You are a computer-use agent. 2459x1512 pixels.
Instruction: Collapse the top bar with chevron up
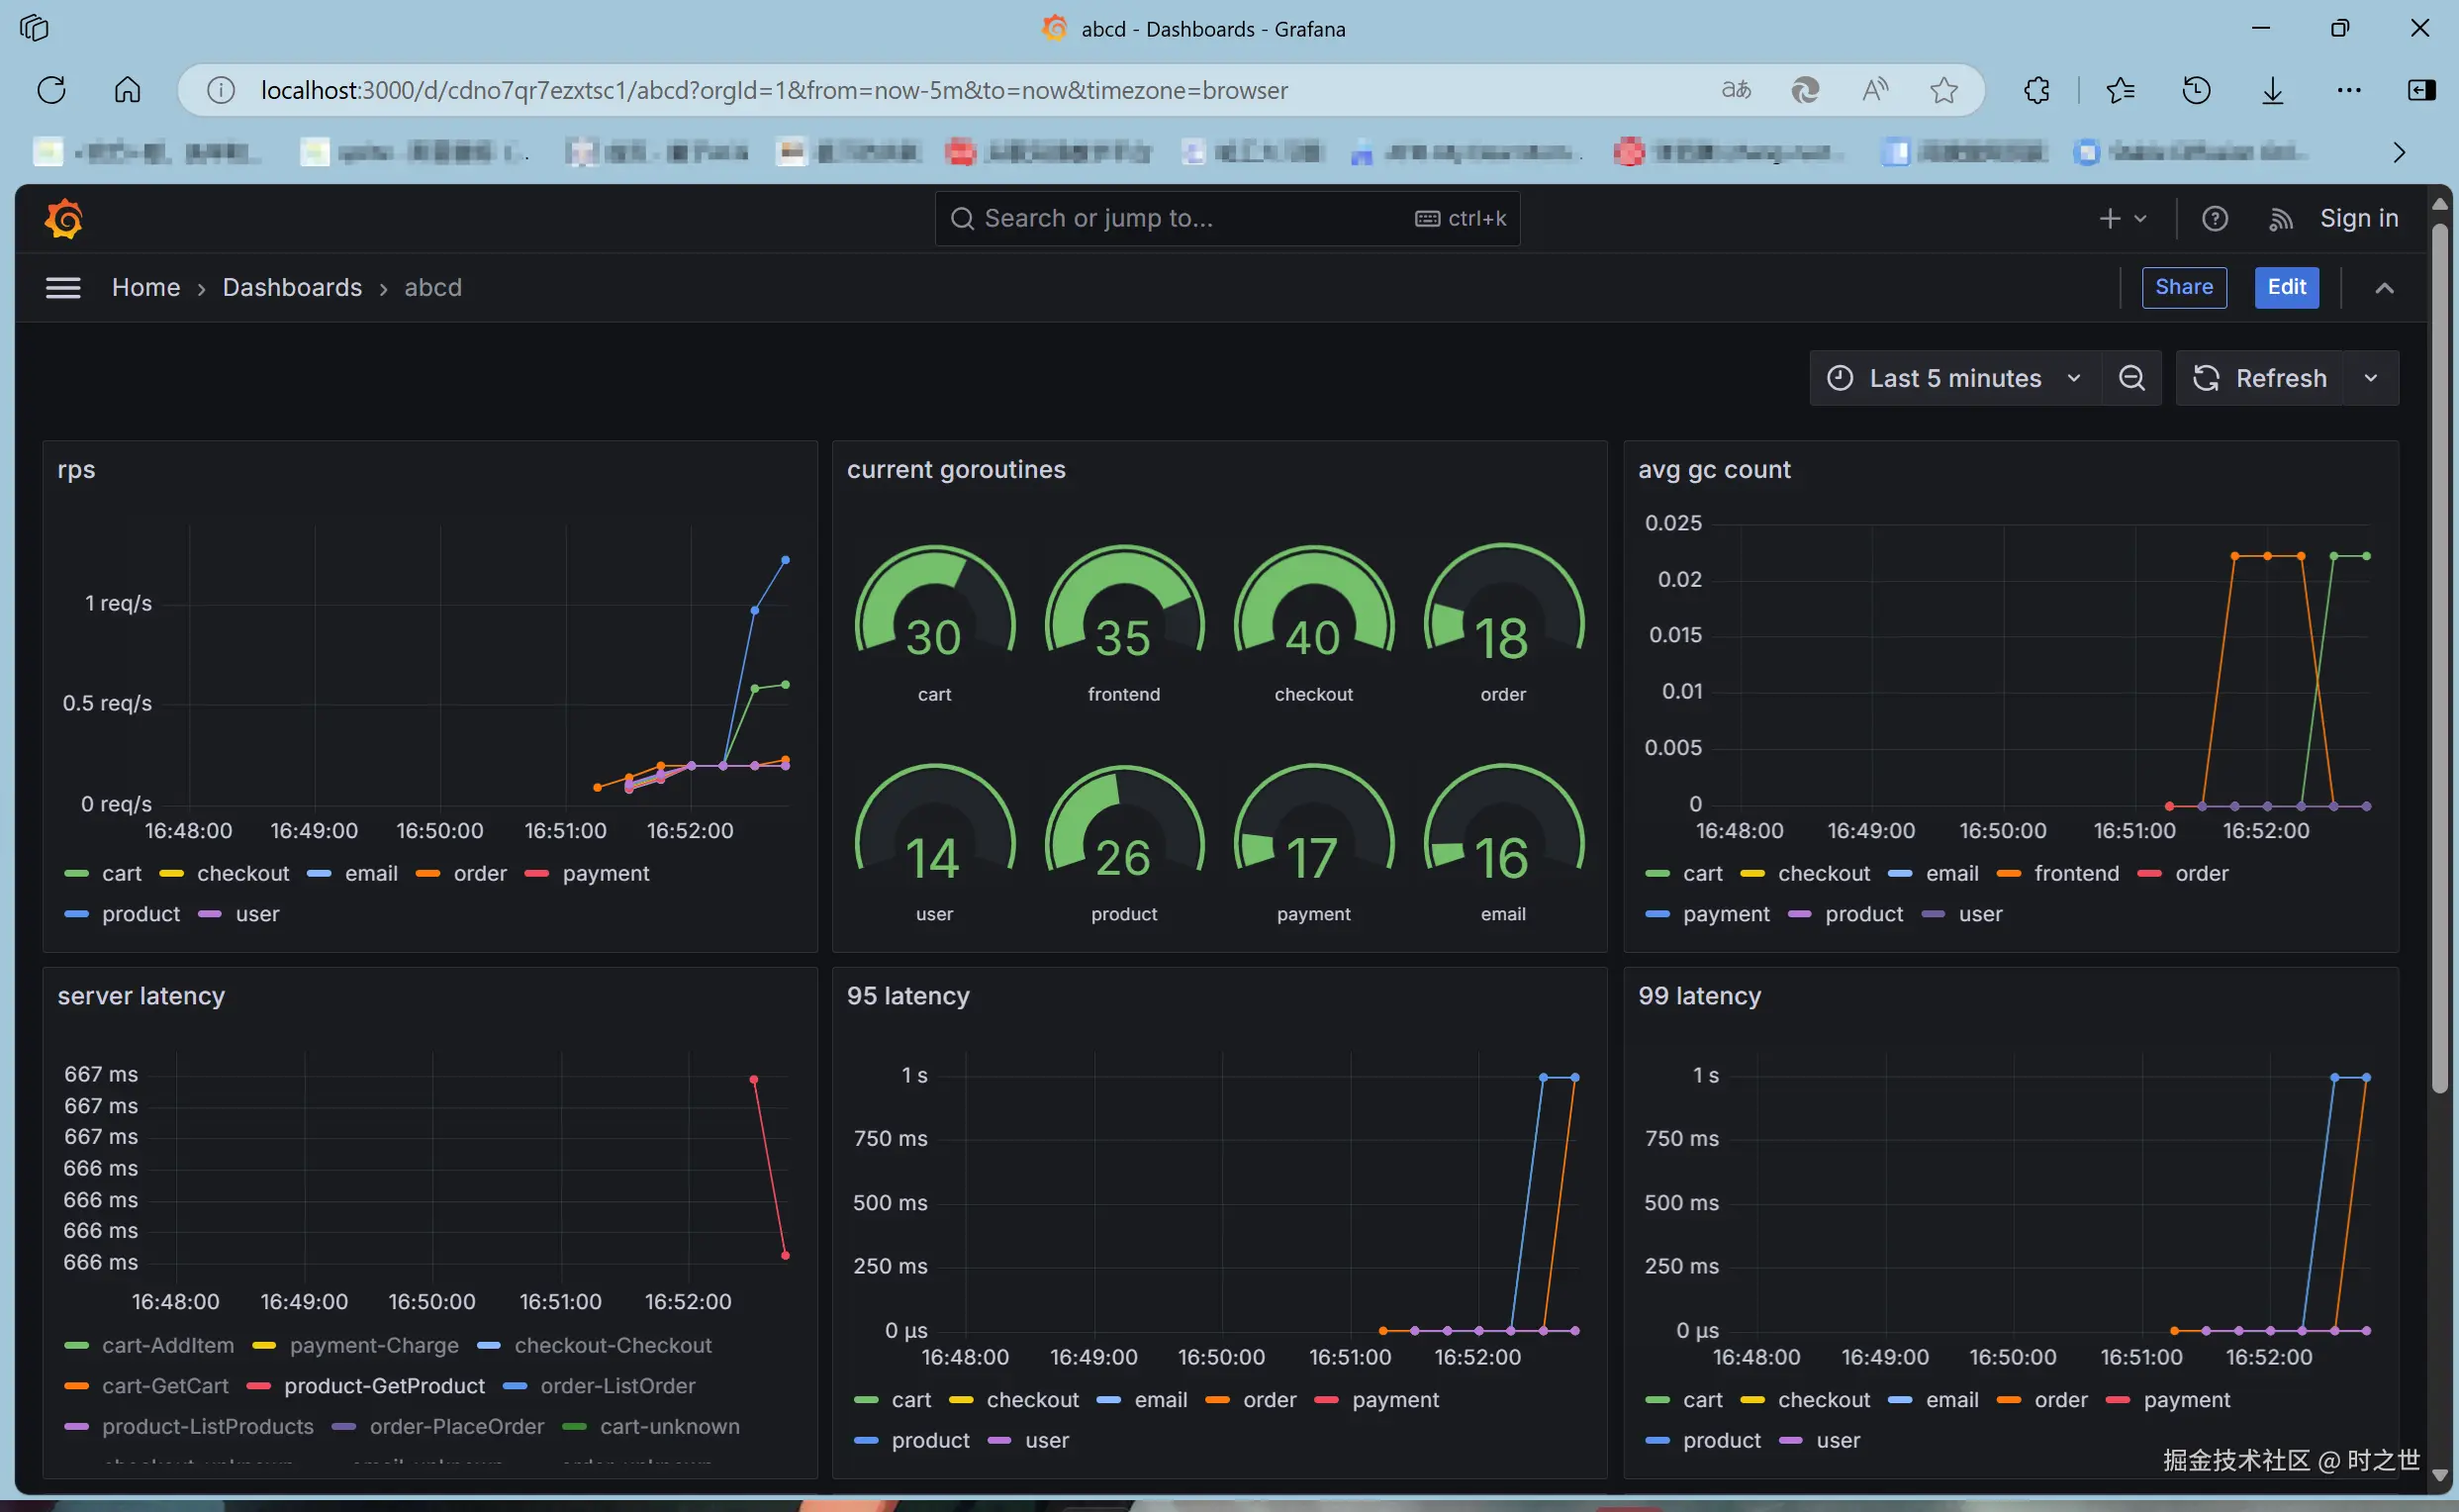click(x=2384, y=288)
